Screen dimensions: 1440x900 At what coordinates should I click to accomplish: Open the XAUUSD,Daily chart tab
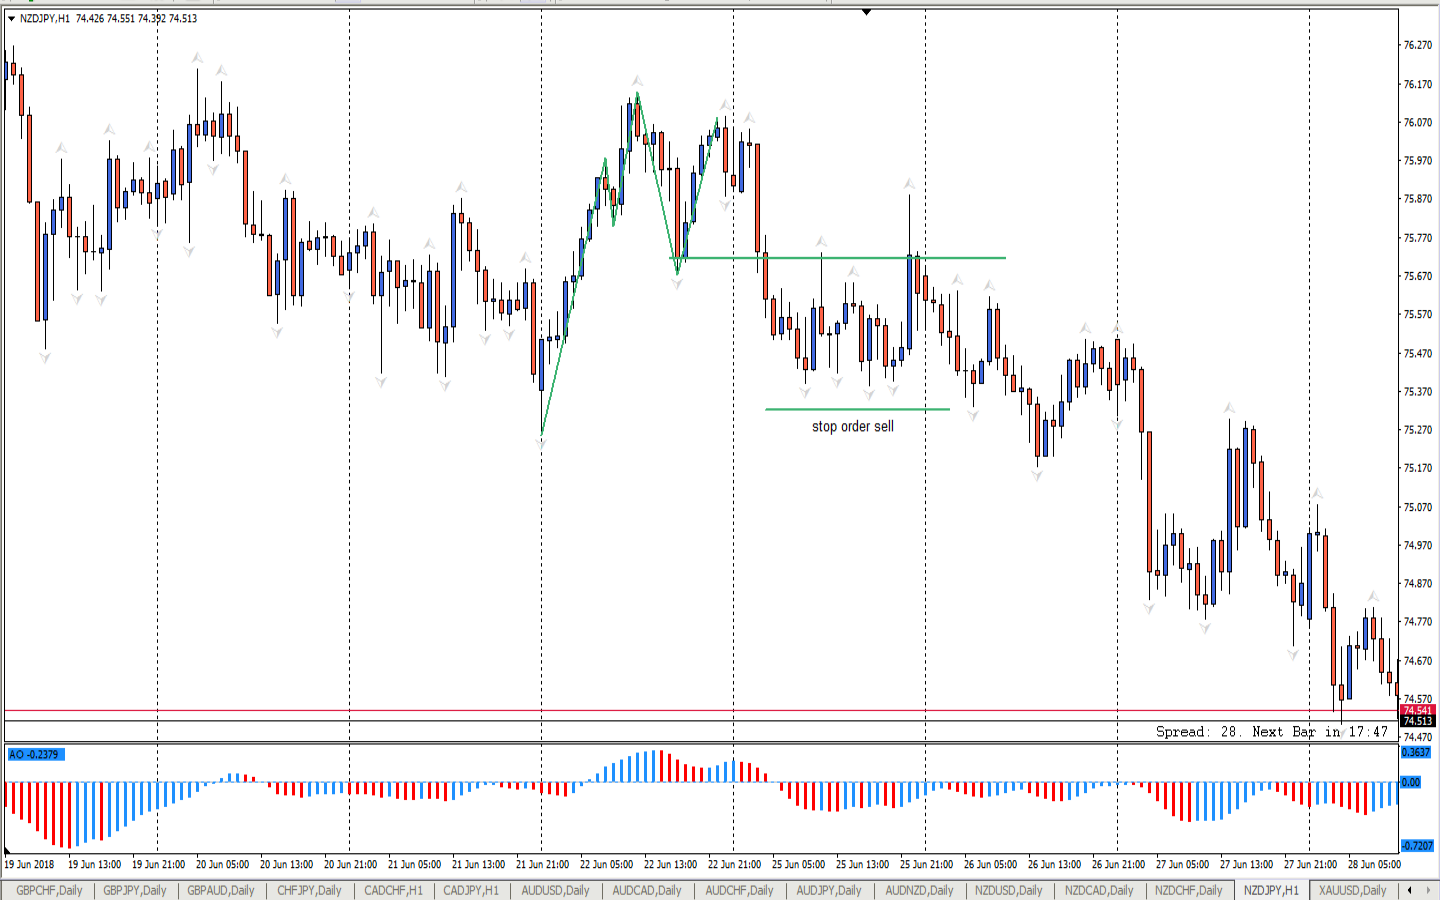click(x=1353, y=890)
